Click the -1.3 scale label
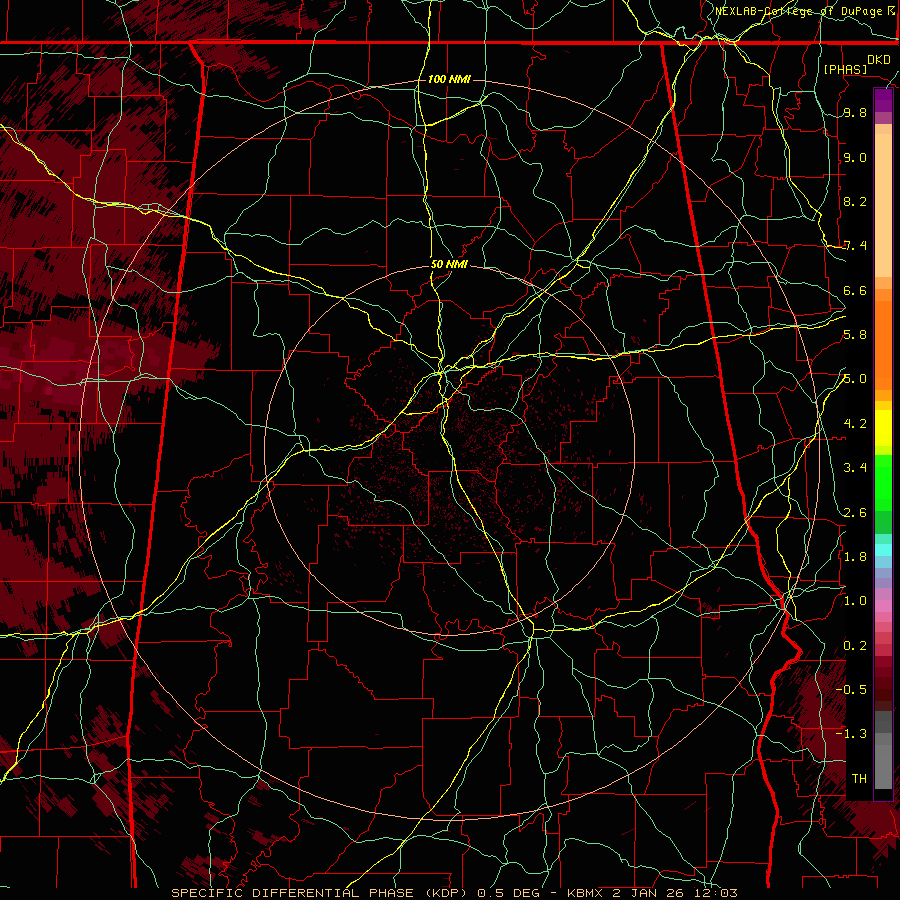Screen dimensions: 900x900 [851, 734]
